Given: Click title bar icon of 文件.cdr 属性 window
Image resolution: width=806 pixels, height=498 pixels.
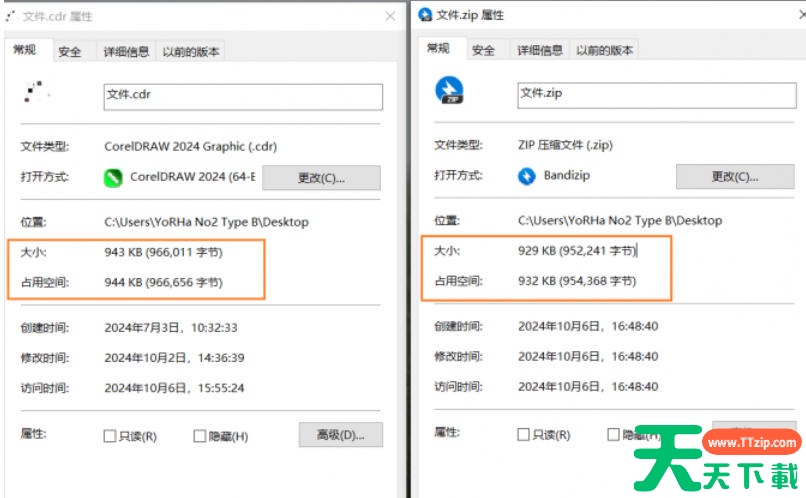Looking at the screenshot, I should click(x=11, y=16).
